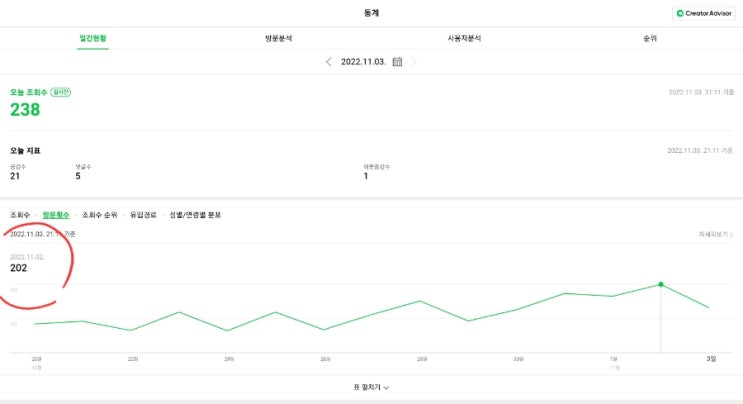Click the 댓글수 value 5
This screenshot has width=743, height=404.
click(x=78, y=176)
